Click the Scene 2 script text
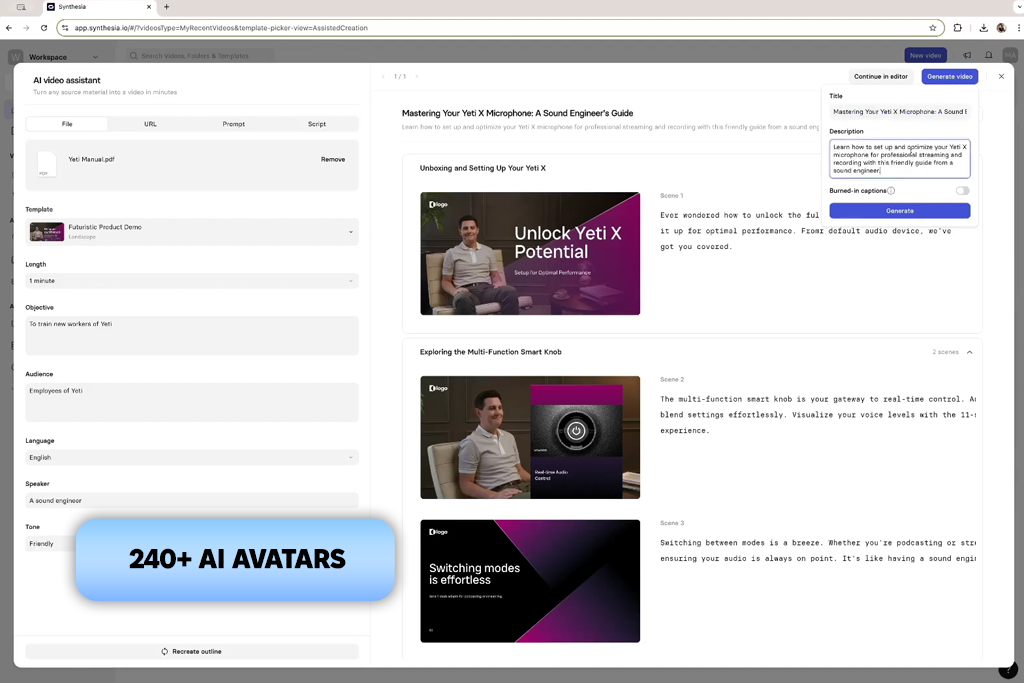 click(x=818, y=415)
